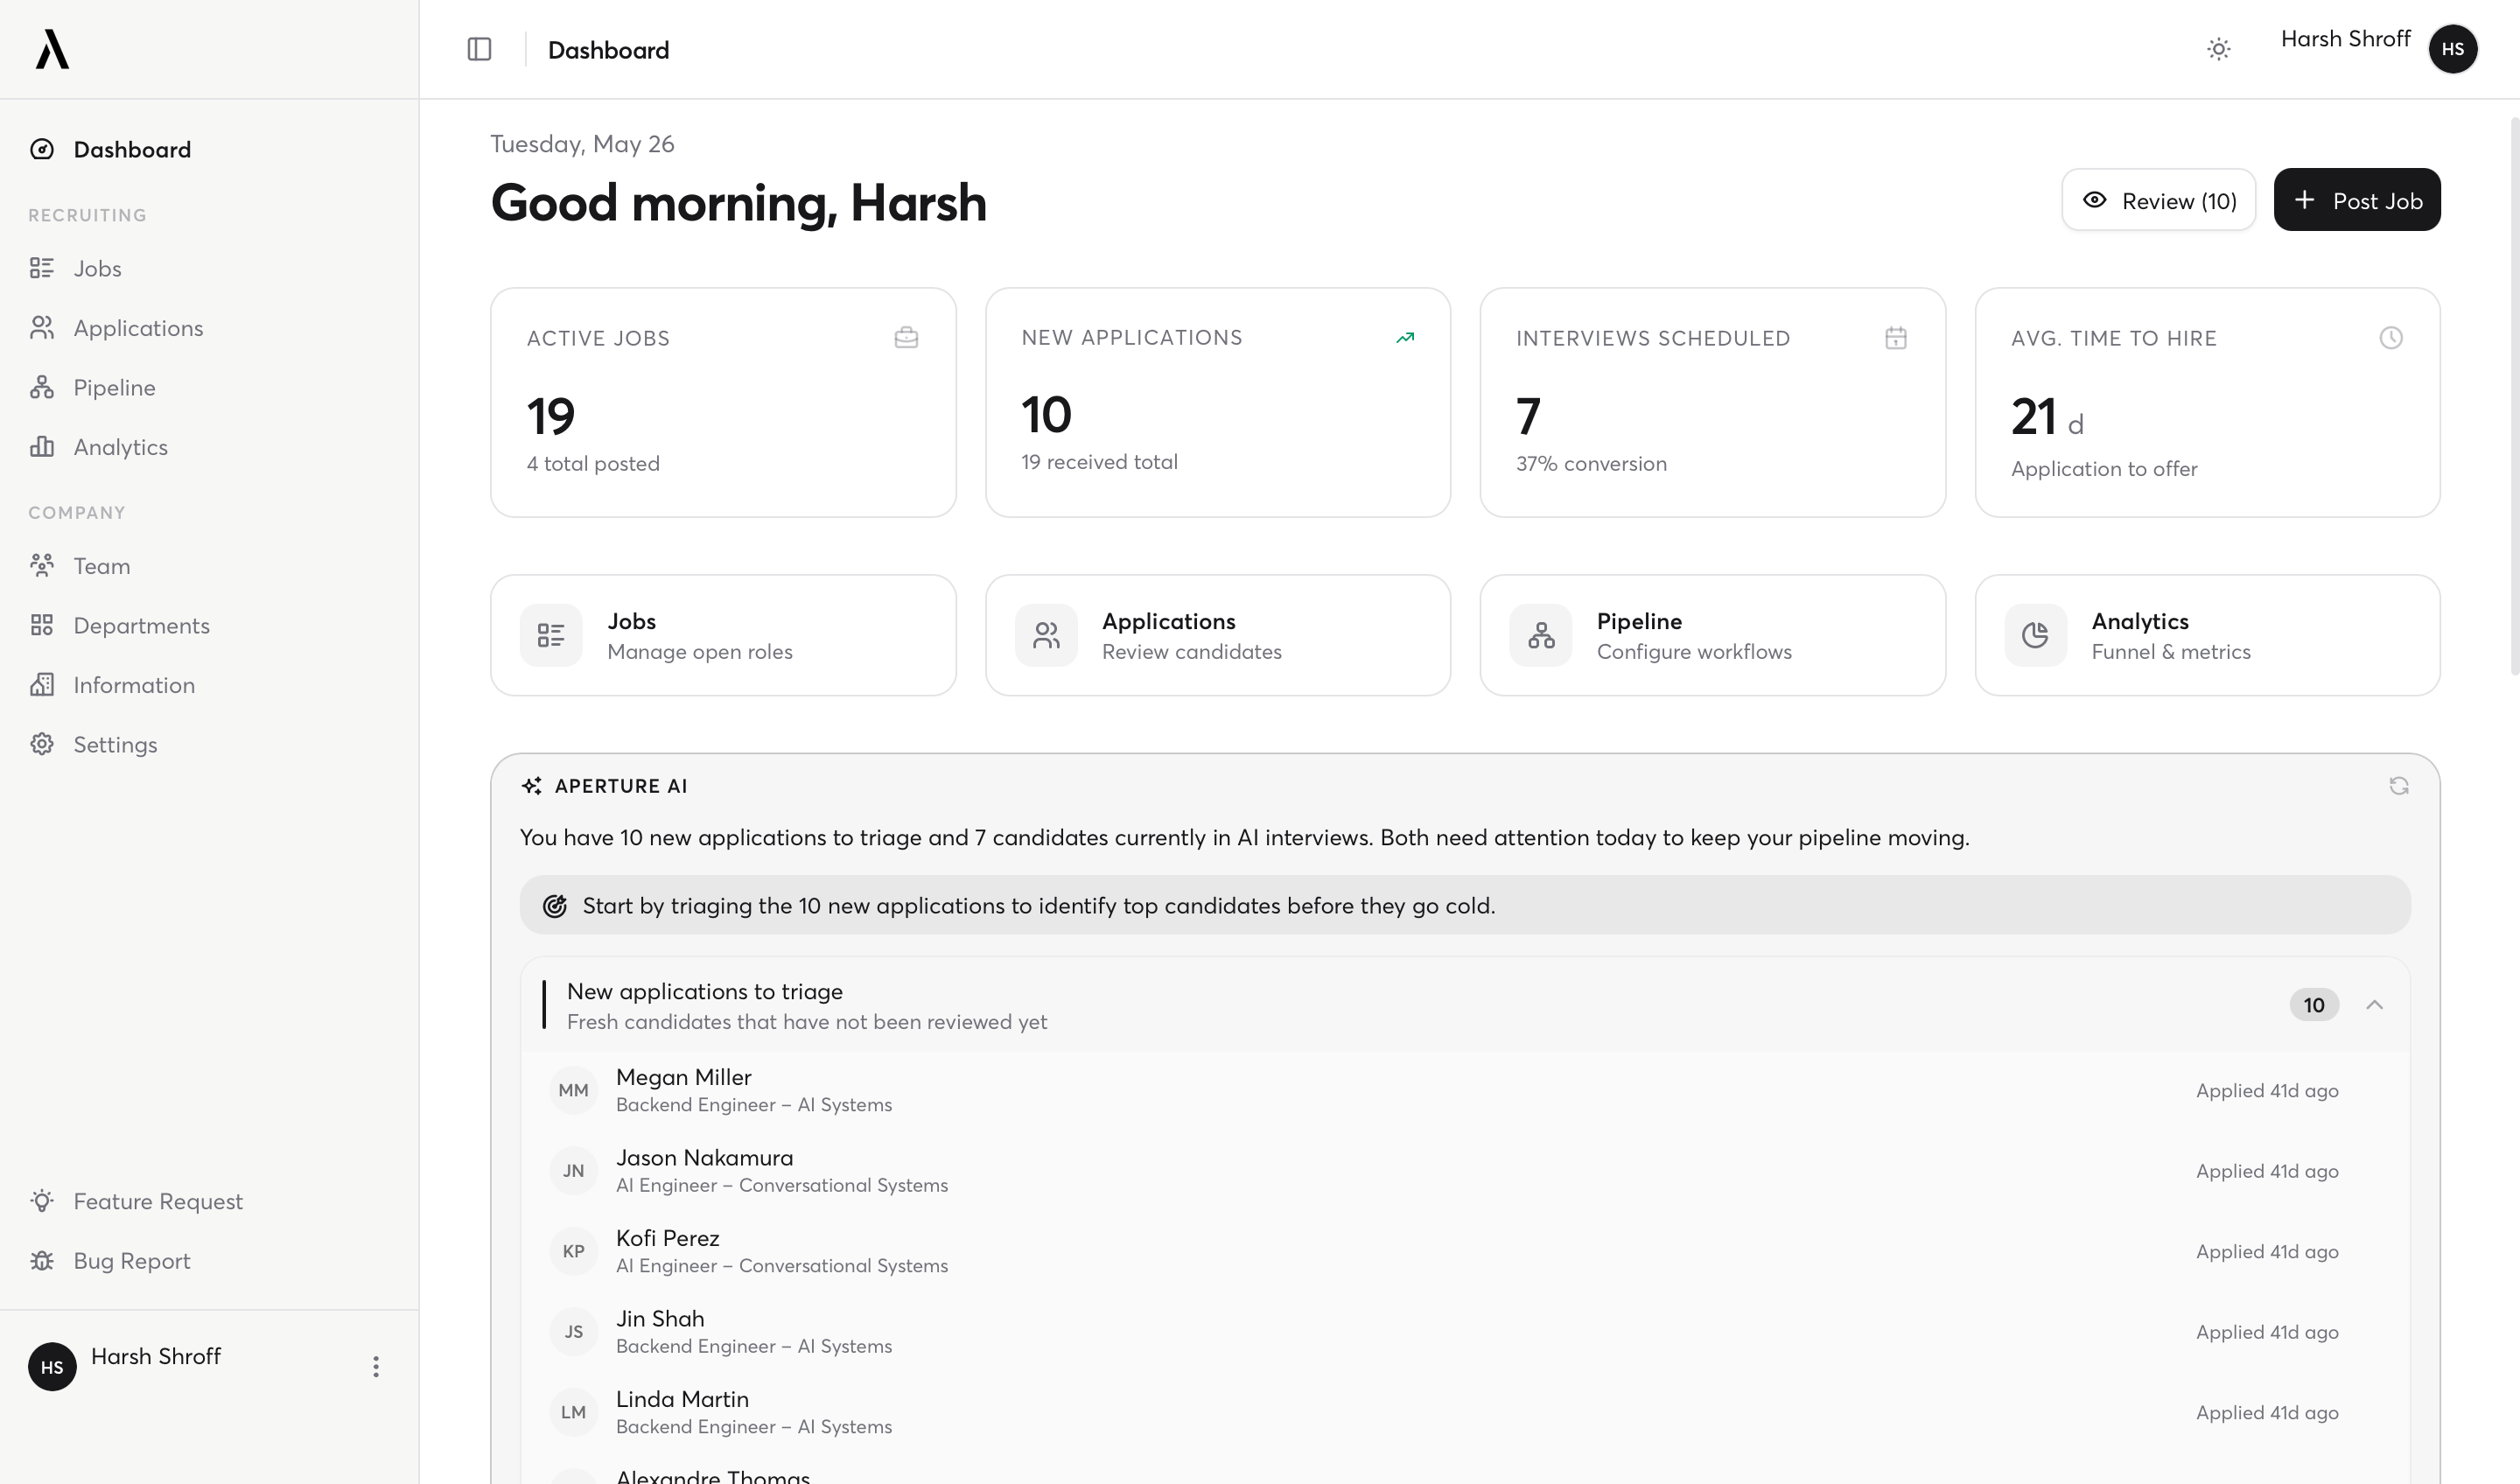This screenshot has height=1484, width=2520.
Task: Click the workflow icon on the Pipeline card
Action: [x=1541, y=635]
